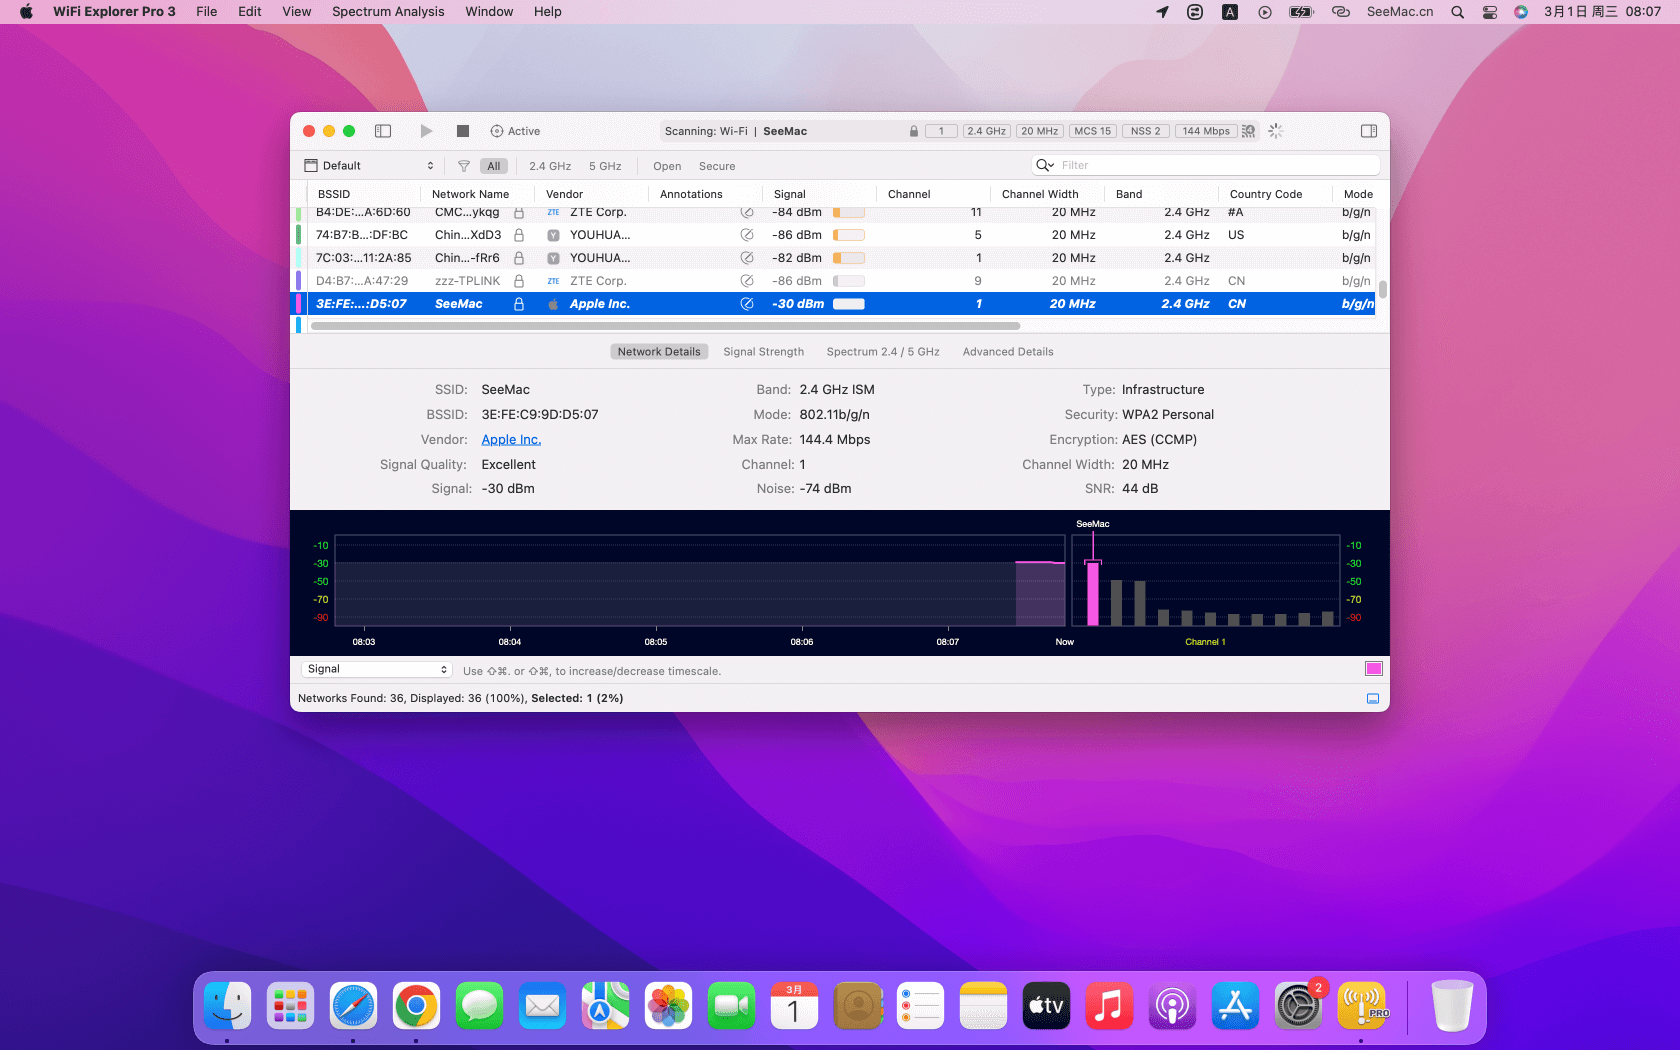The width and height of the screenshot is (1680, 1050).
Task: Open Launchpad from the Dock
Action: tap(290, 1006)
